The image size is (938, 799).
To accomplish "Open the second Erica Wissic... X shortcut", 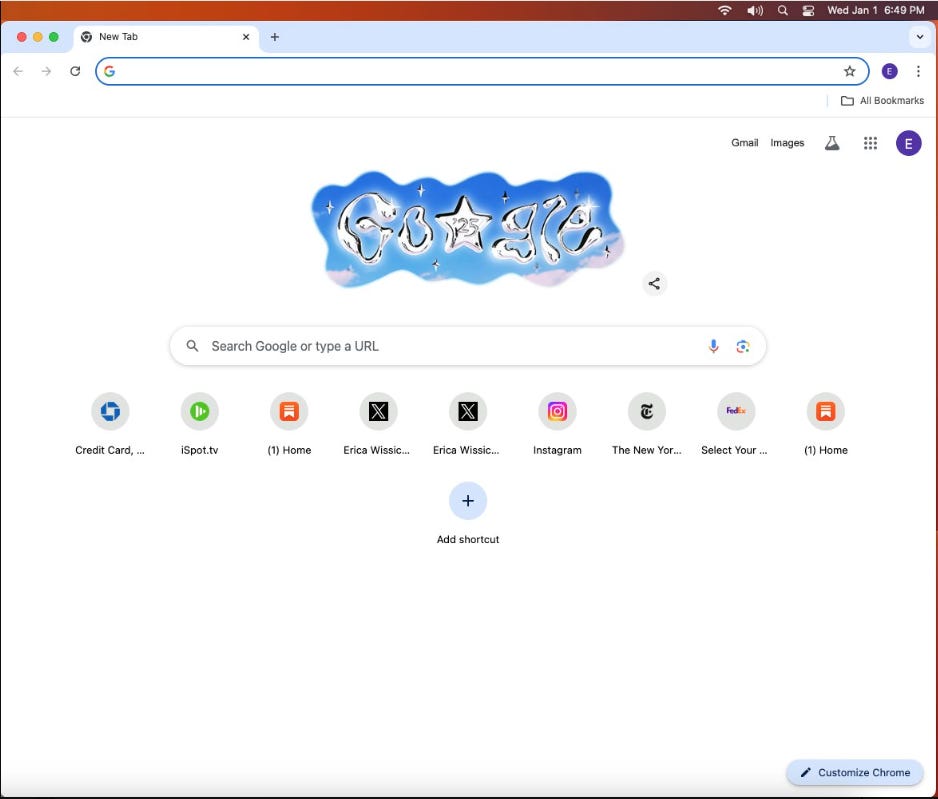I will [x=468, y=425].
